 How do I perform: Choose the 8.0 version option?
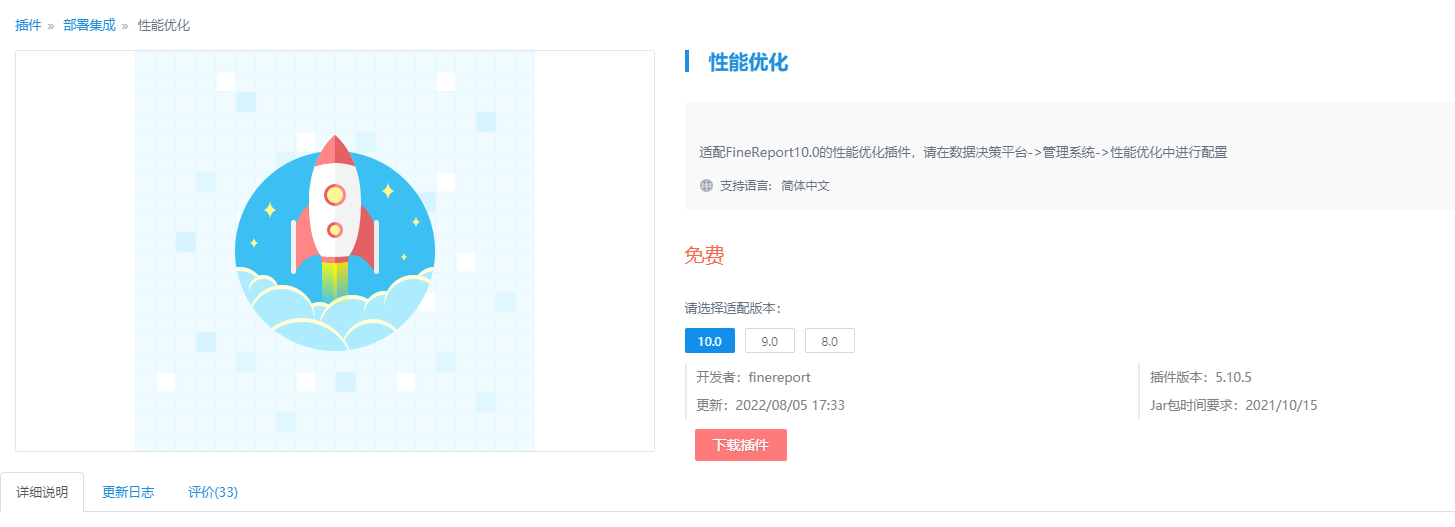point(830,341)
